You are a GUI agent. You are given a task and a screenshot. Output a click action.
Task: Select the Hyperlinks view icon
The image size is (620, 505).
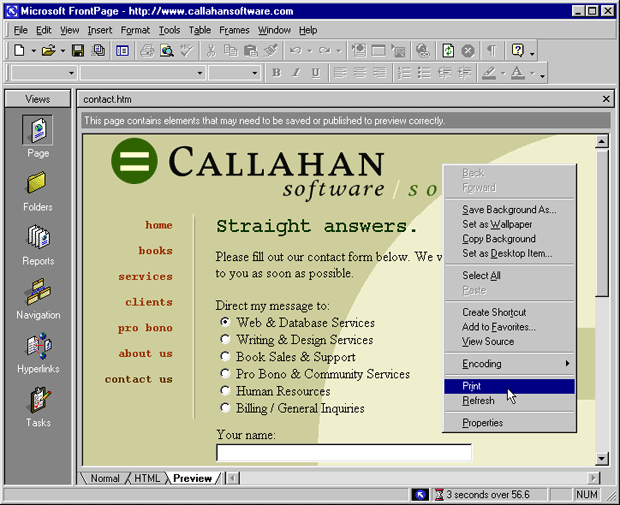(x=37, y=348)
